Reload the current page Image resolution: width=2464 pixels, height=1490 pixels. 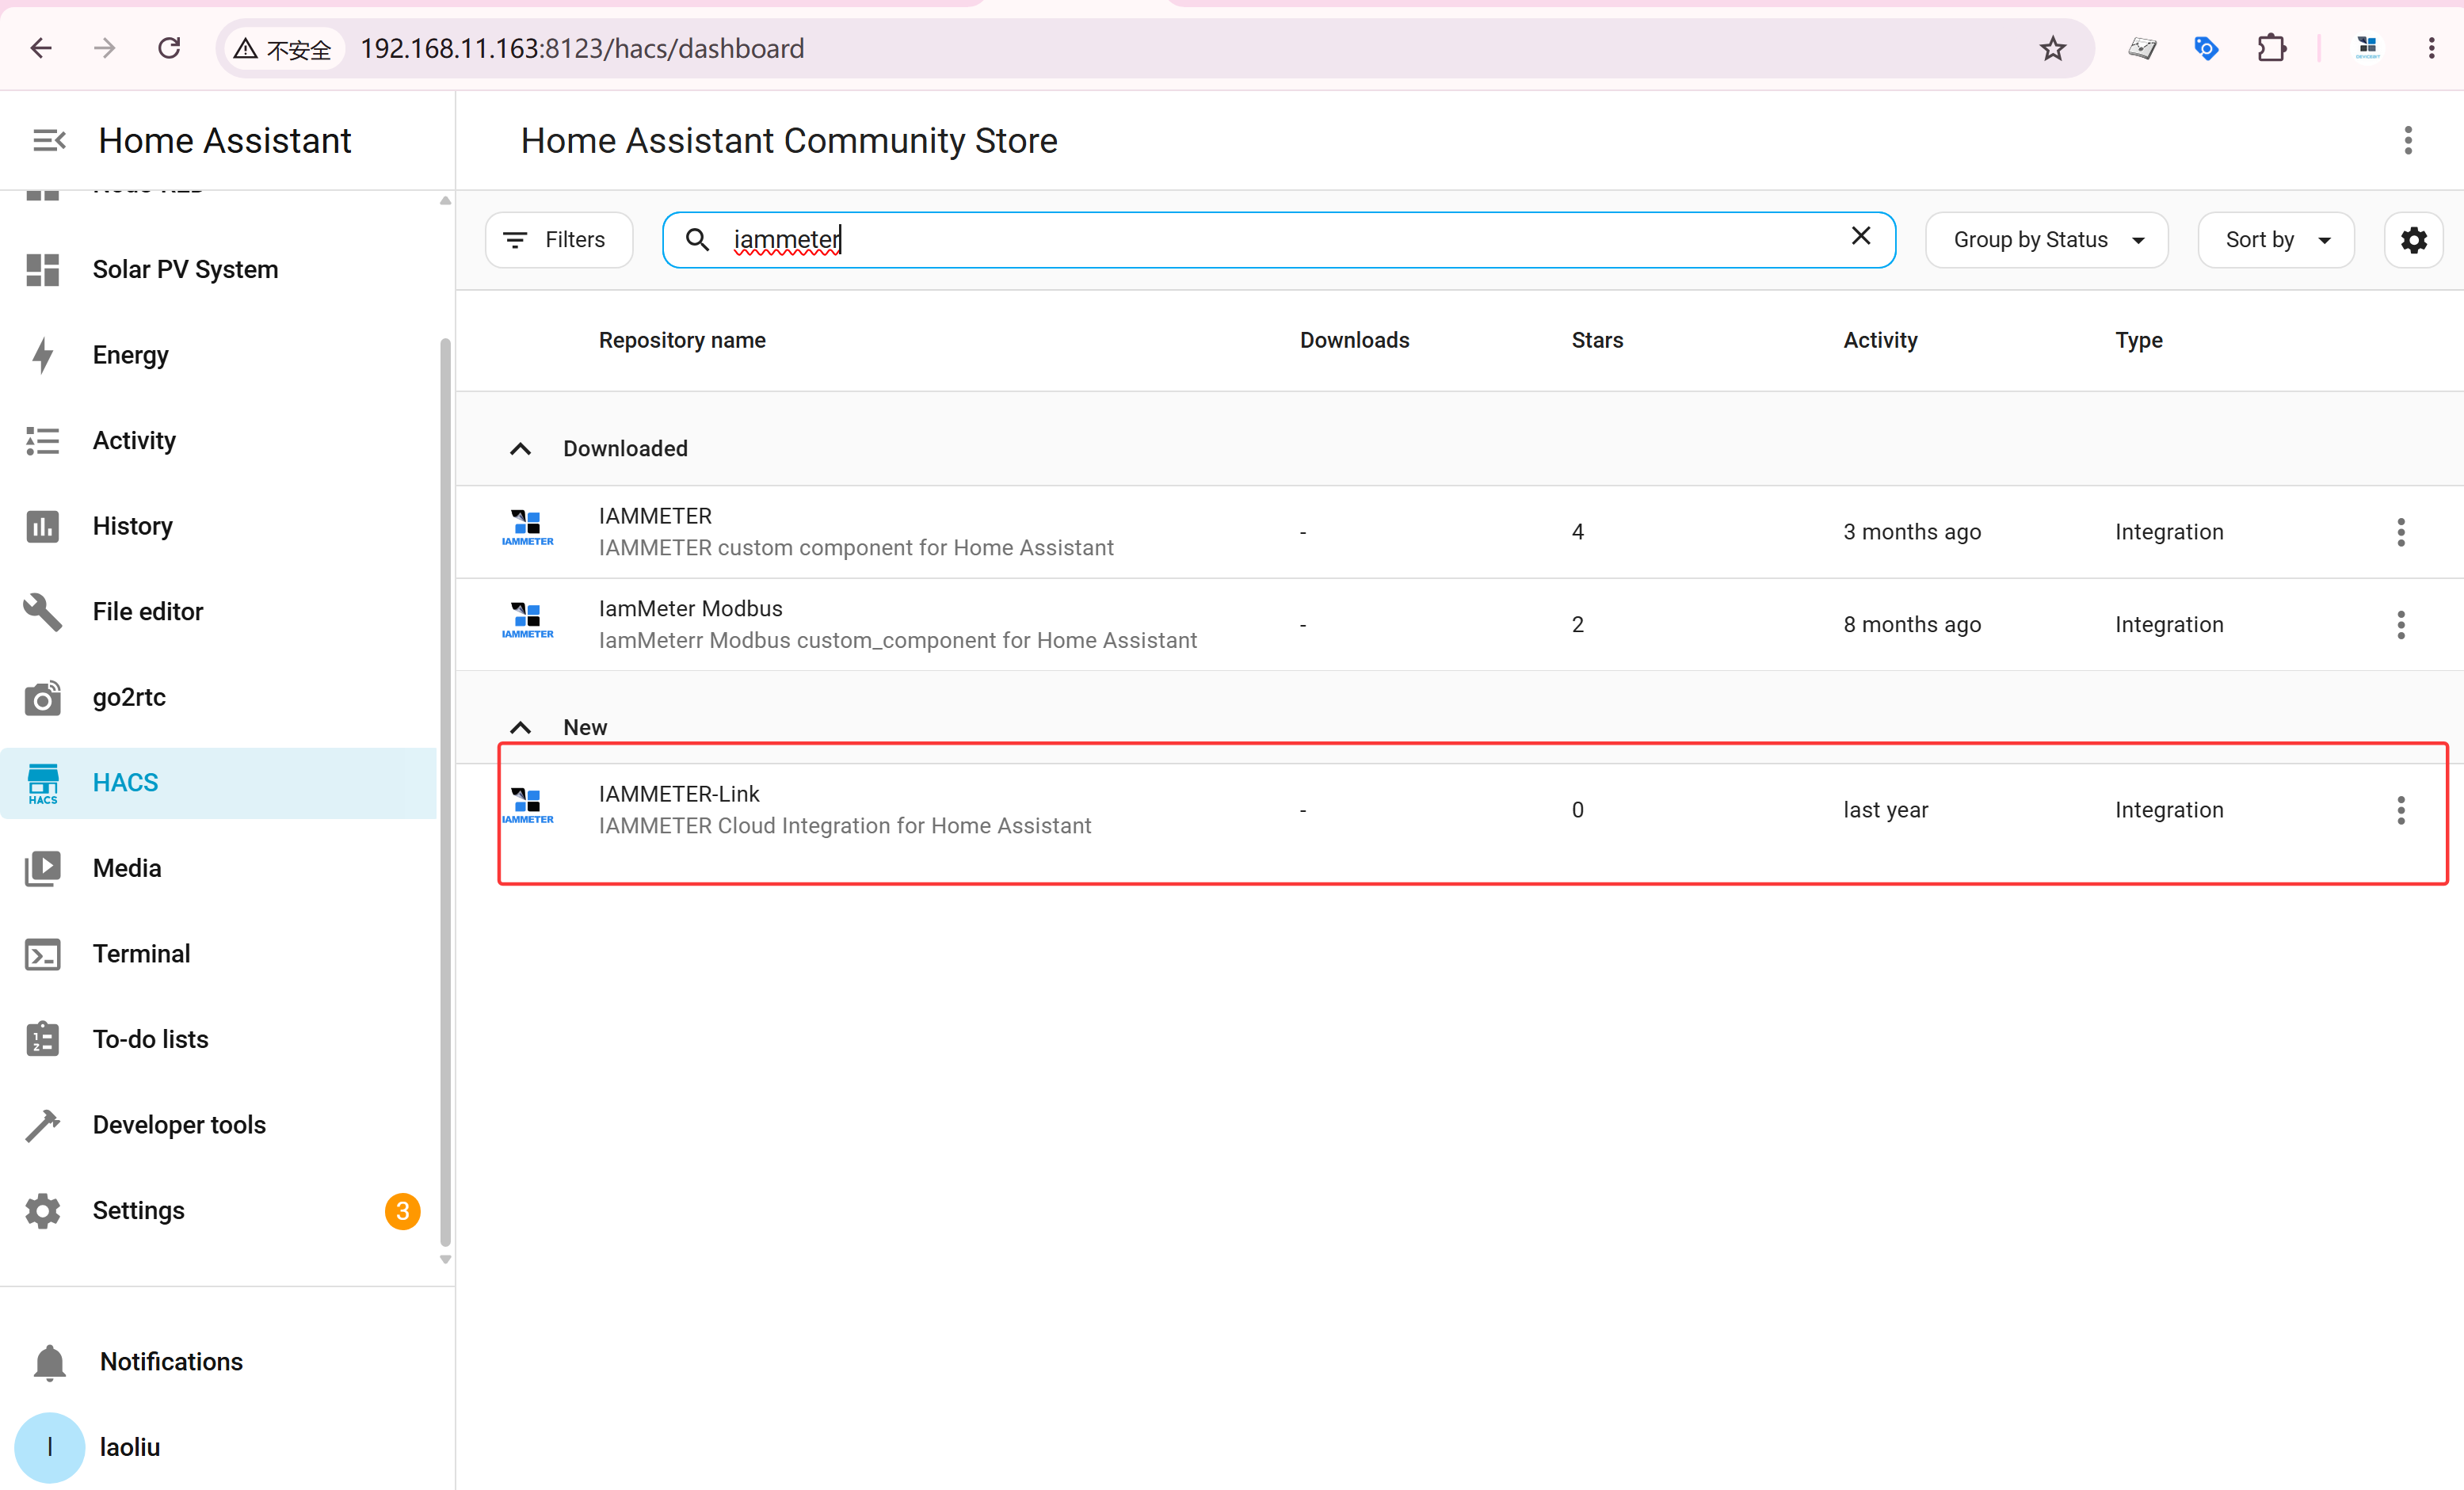point(169,48)
